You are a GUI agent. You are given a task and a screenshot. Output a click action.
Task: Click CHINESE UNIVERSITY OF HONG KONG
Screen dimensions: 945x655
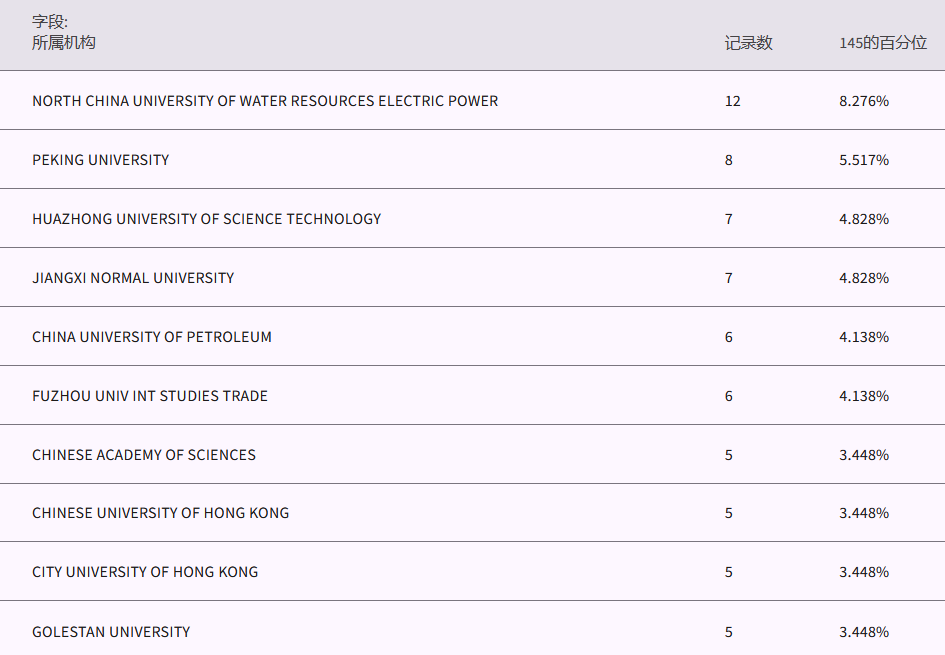click(160, 513)
